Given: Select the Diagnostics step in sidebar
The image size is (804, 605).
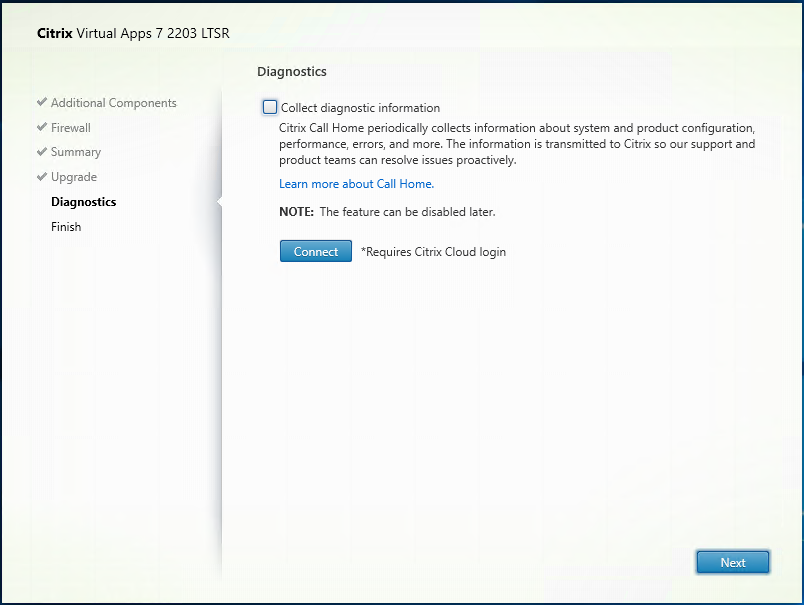Looking at the screenshot, I should pos(83,202).
